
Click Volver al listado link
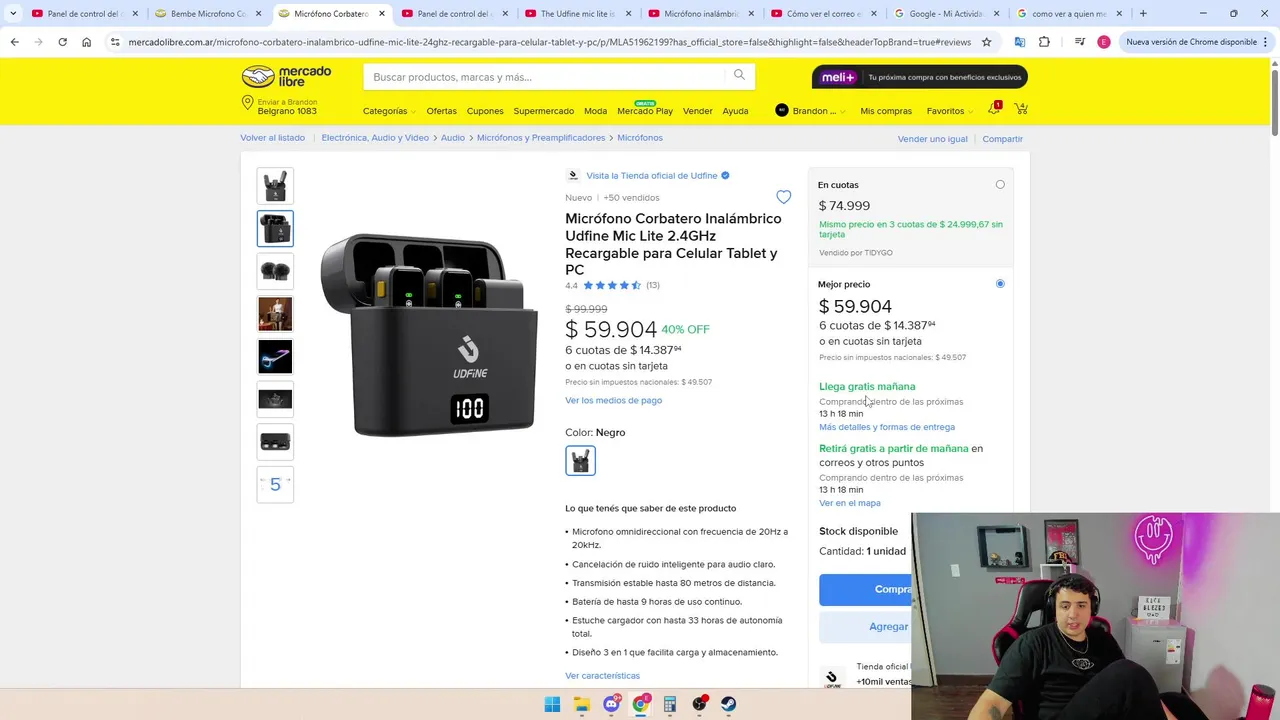point(272,138)
